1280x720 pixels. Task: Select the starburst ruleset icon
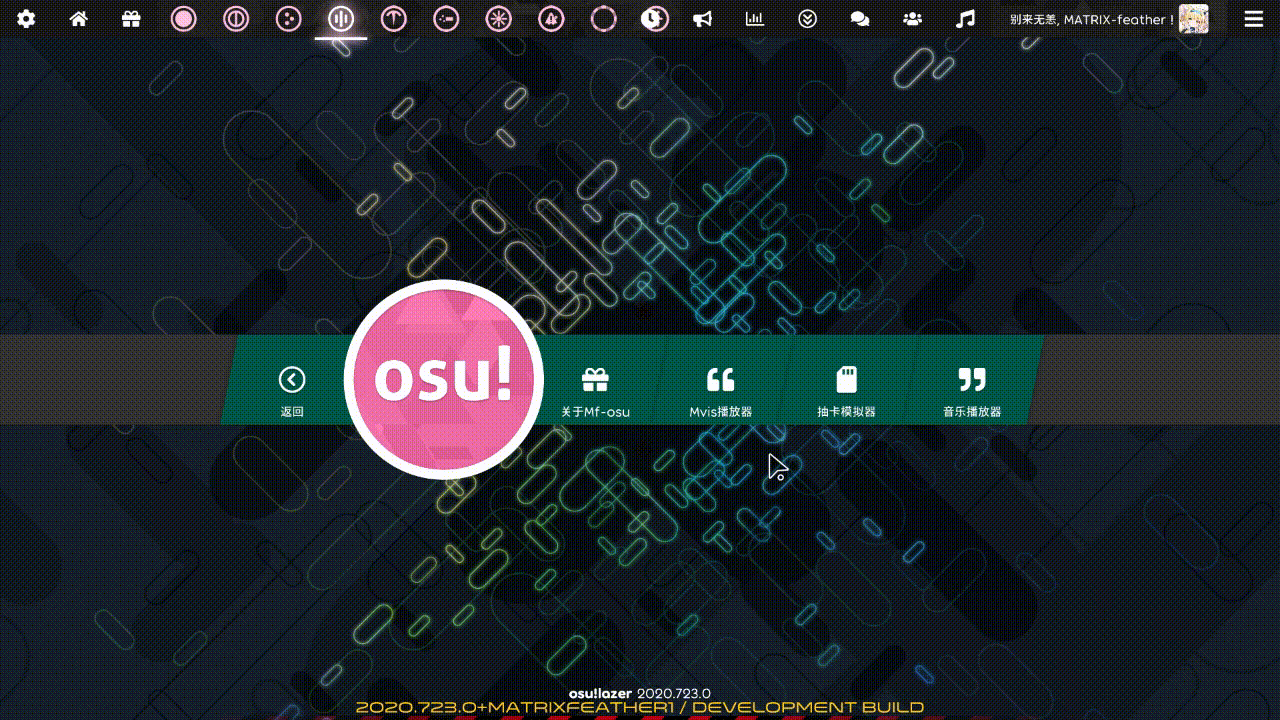tap(498, 19)
